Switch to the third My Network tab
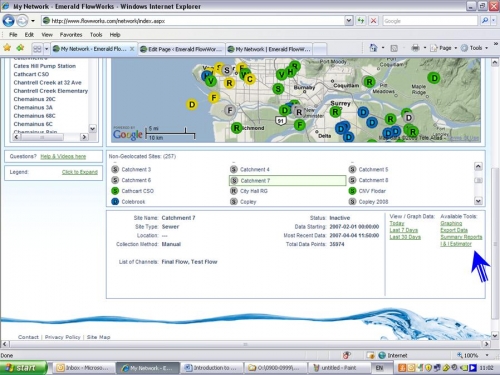 pyautogui.click(x=269, y=49)
